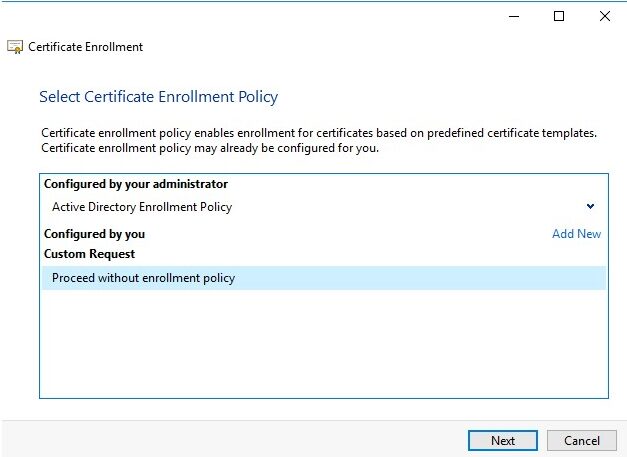The height and width of the screenshot is (457, 627).
Task: Click the Custom Request section header
Action: pyautogui.click(x=89, y=254)
